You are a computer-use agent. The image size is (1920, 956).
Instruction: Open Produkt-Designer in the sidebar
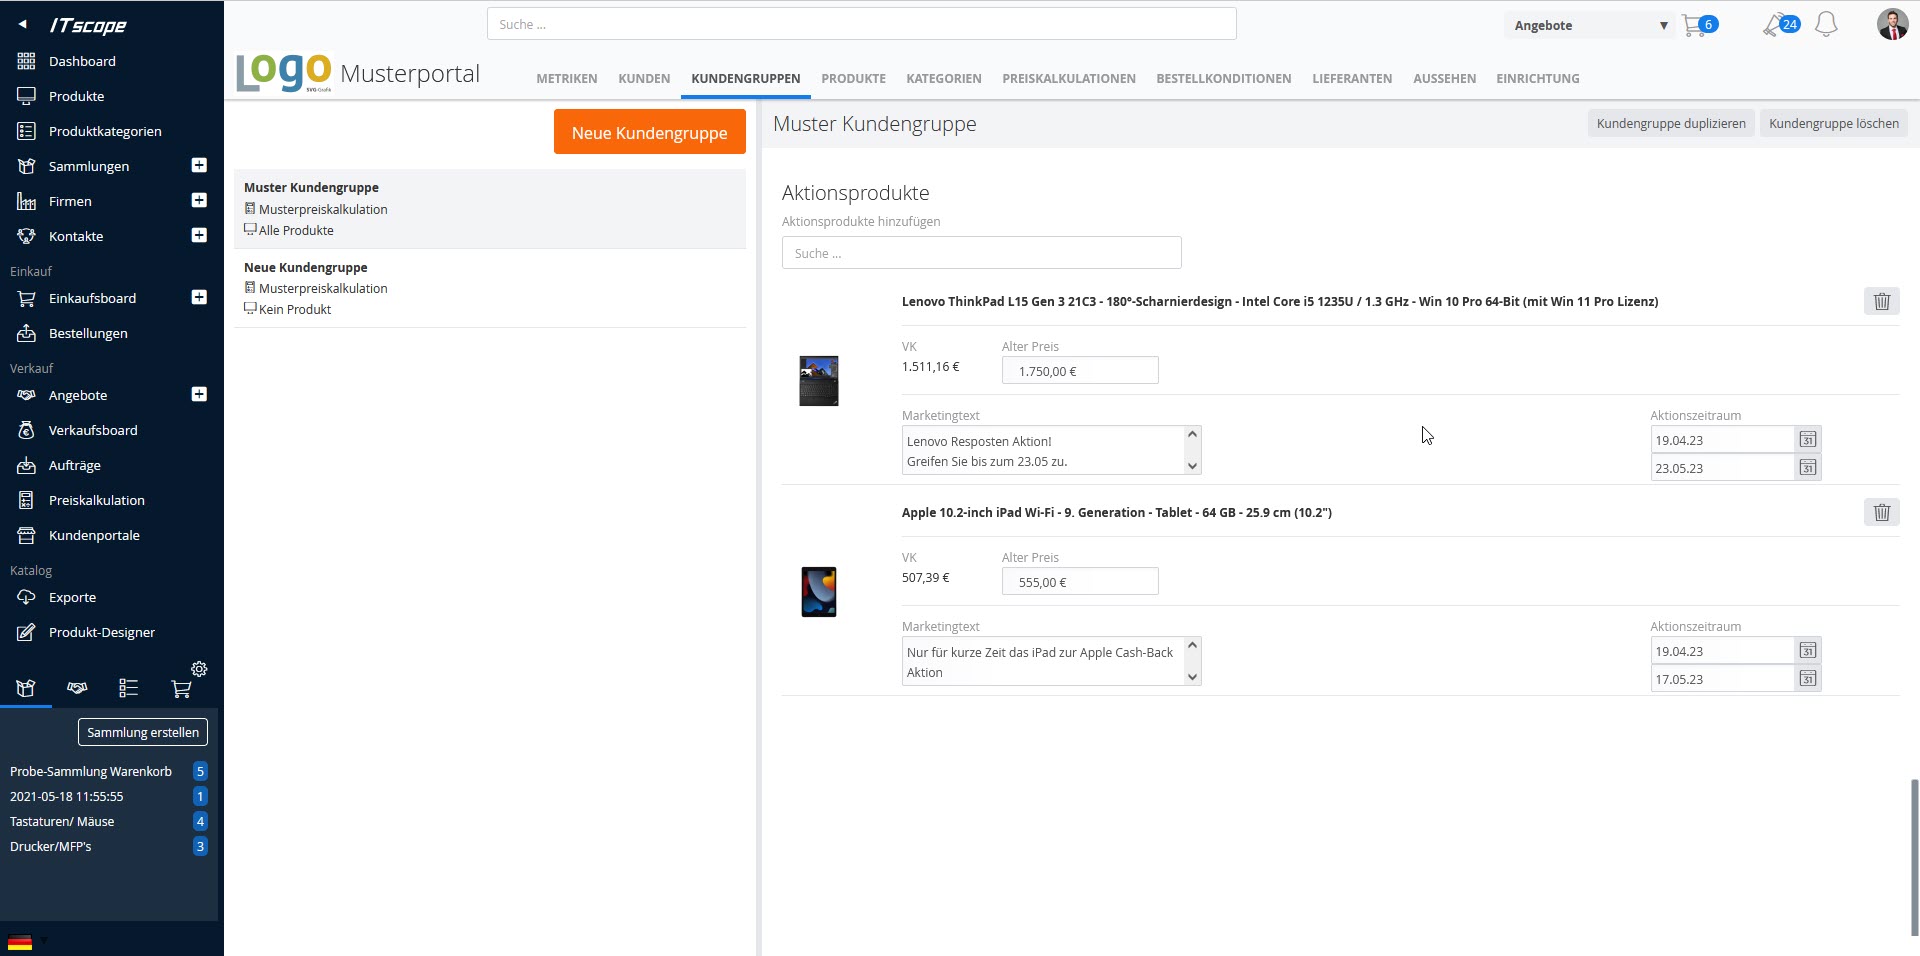[102, 632]
